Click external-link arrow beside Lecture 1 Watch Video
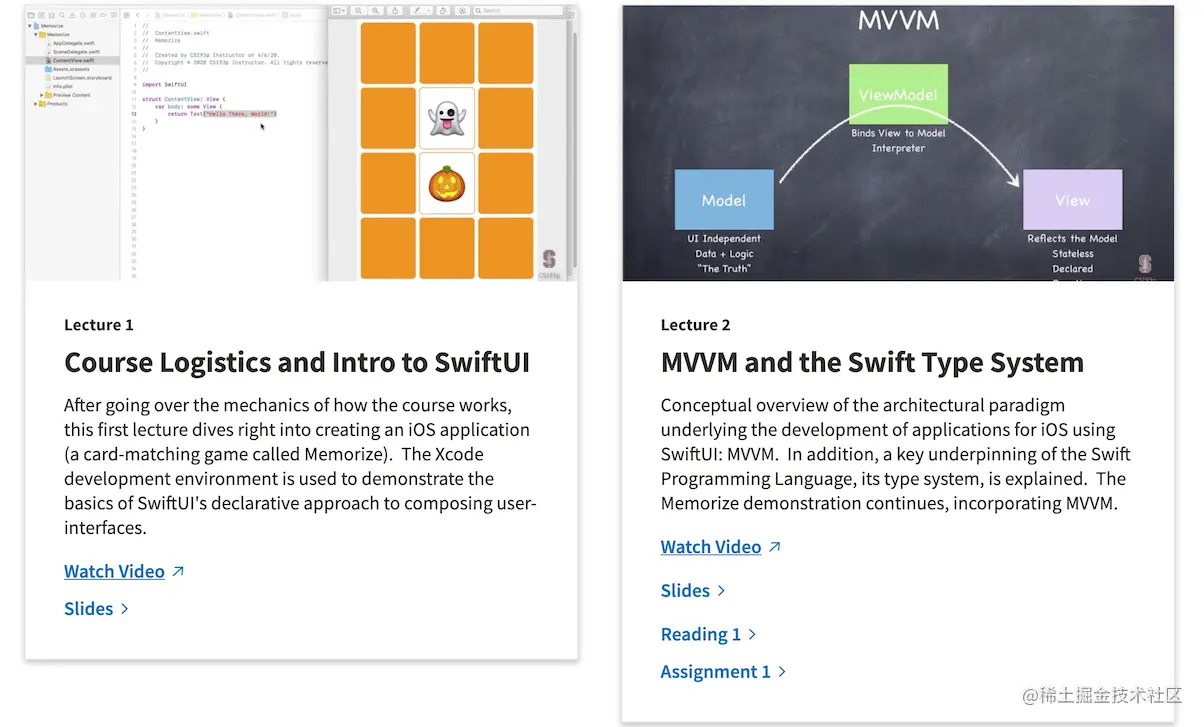The width and height of the screenshot is (1204, 727). point(178,571)
